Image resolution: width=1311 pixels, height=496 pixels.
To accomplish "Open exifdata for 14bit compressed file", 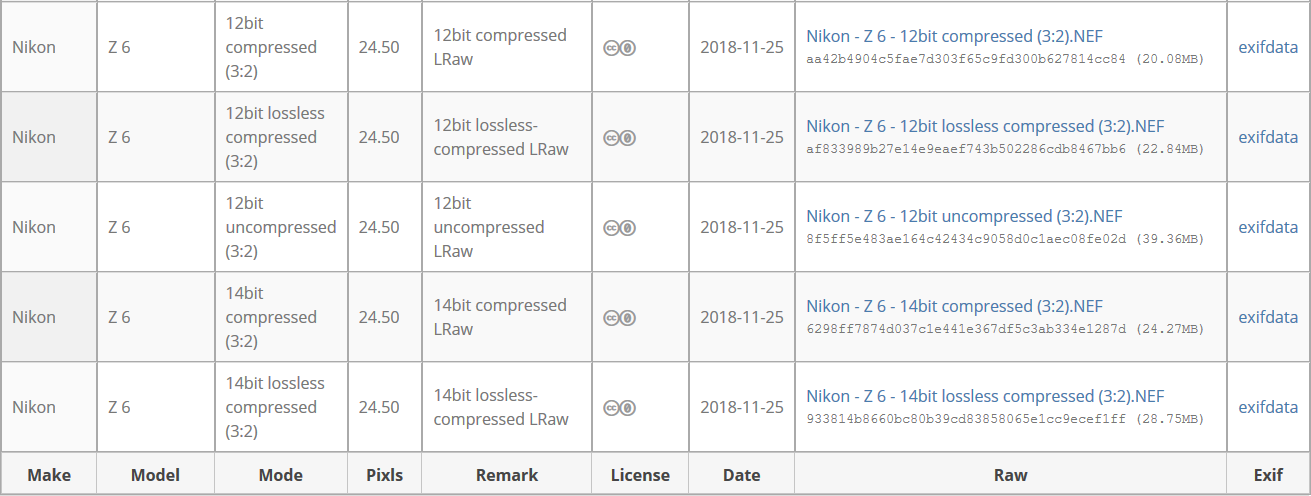I will point(1268,317).
